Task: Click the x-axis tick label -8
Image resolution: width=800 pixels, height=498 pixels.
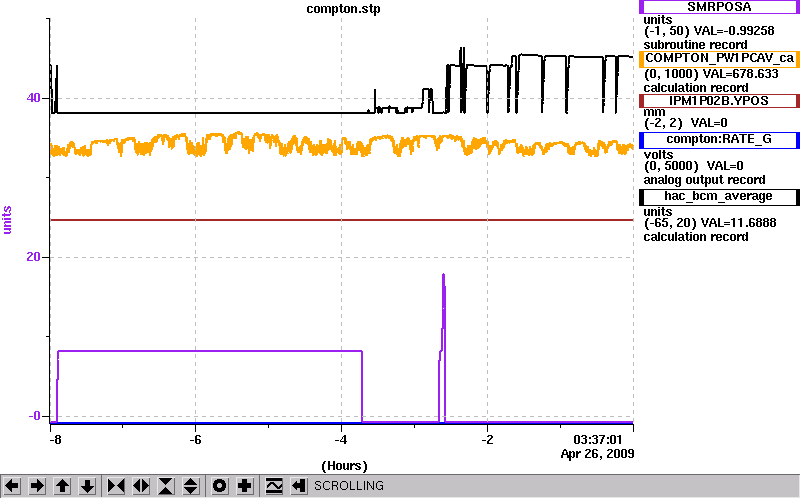Action: 55,440
